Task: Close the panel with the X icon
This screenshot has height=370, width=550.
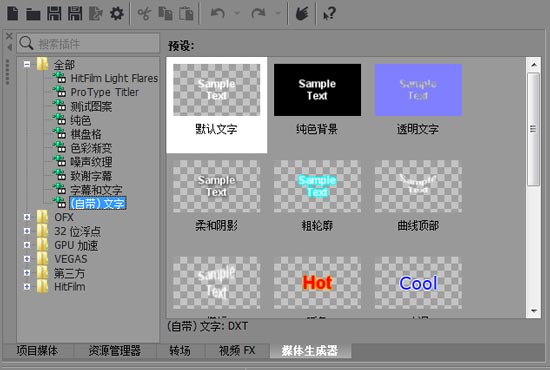Action: click(9, 36)
